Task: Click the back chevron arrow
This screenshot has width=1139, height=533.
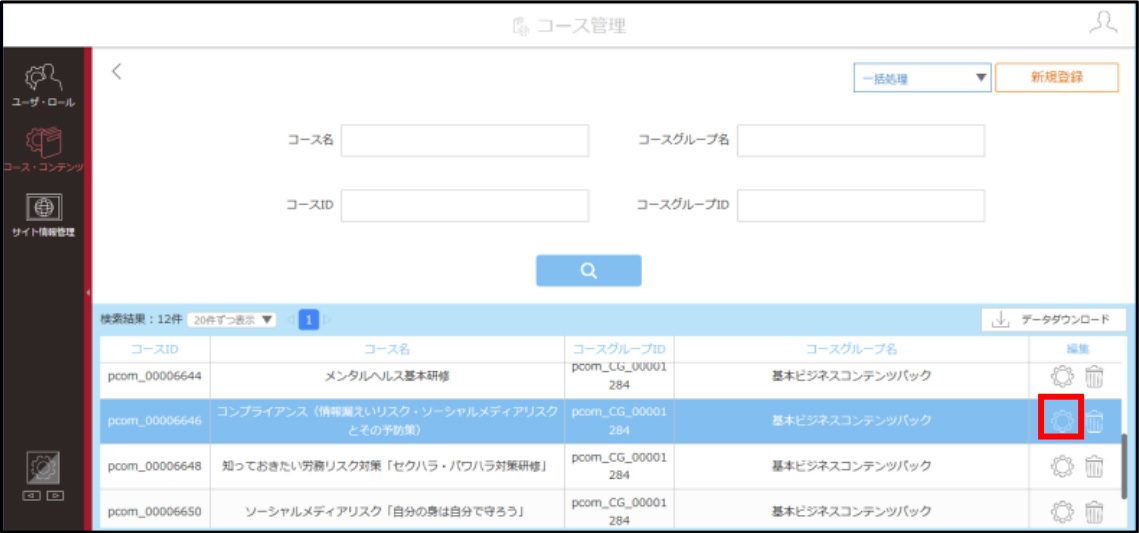Action: (116, 71)
